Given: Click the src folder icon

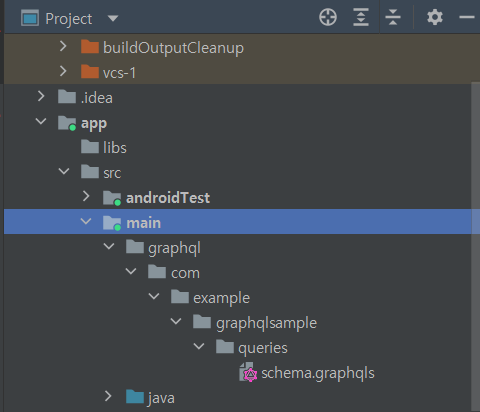Looking at the screenshot, I should pyautogui.click(x=90, y=172).
